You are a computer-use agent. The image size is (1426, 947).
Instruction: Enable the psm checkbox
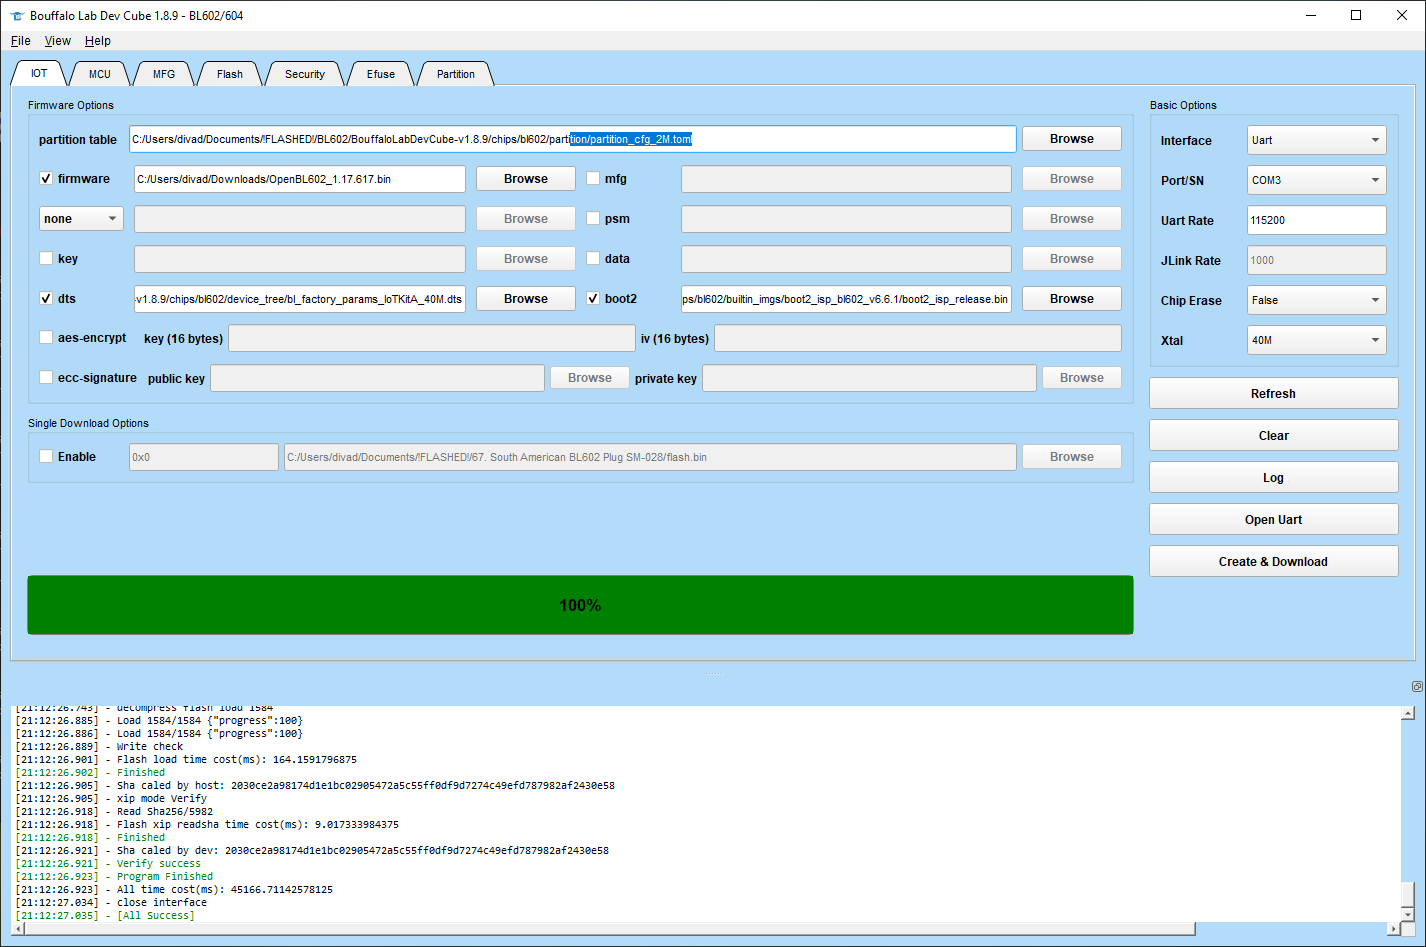click(x=593, y=219)
